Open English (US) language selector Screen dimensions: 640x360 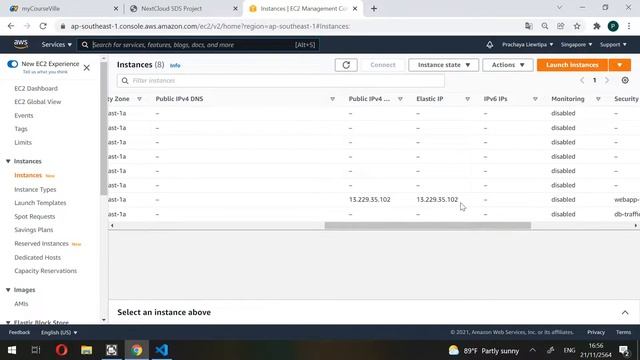[x=59, y=333]
